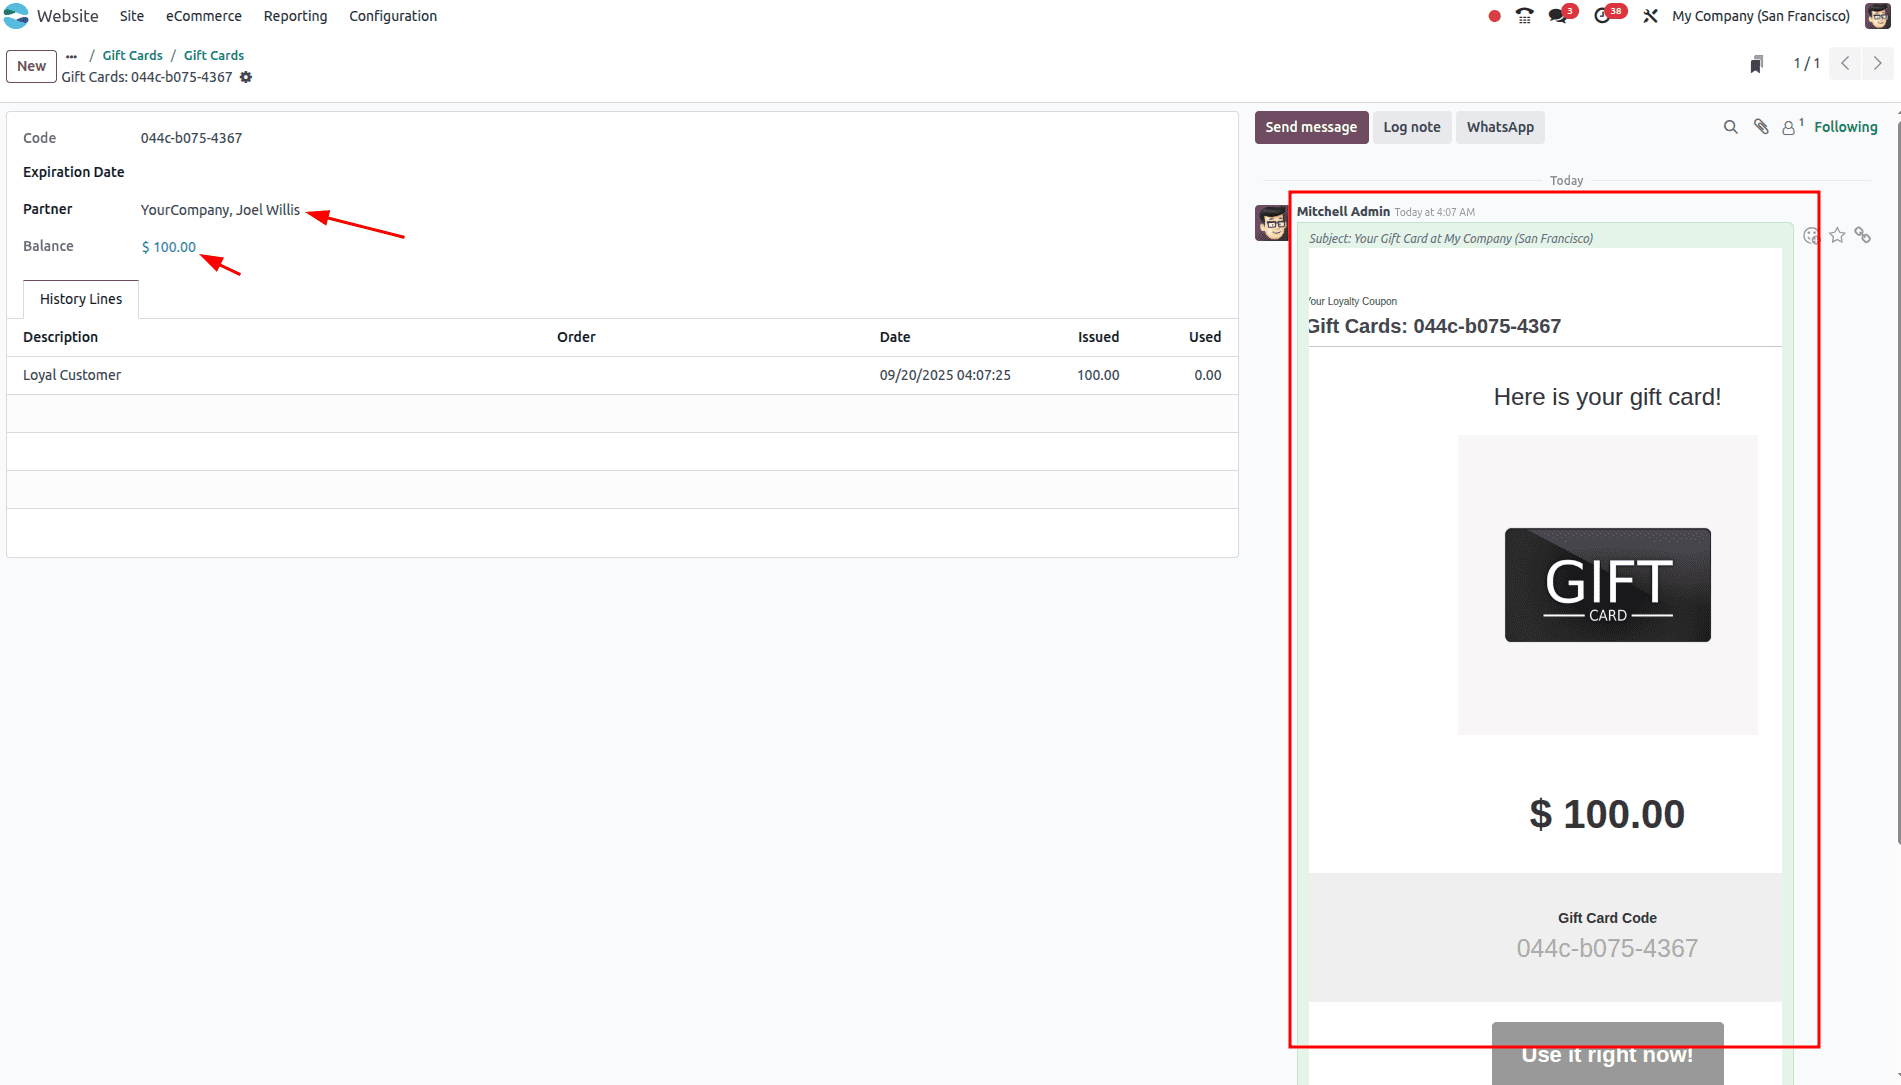Viewport: 1901px width, 1085px height.
Task: Open the Configuration menu
Action: [393, 16]
